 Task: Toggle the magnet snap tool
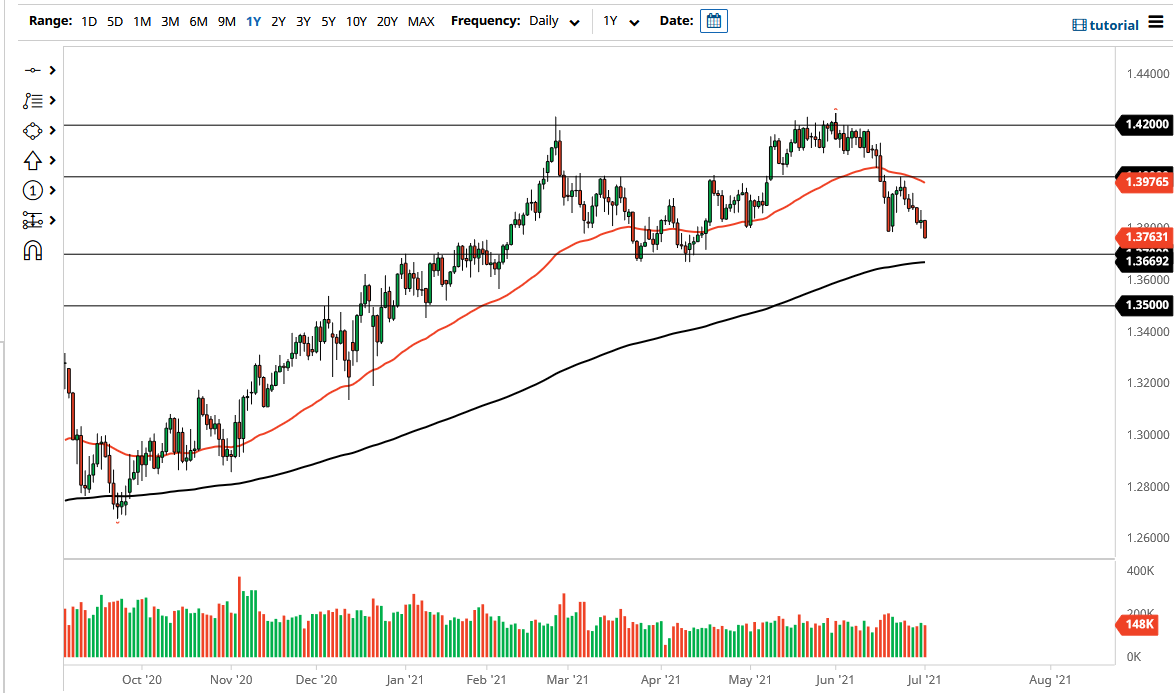[x=32, y=250]
